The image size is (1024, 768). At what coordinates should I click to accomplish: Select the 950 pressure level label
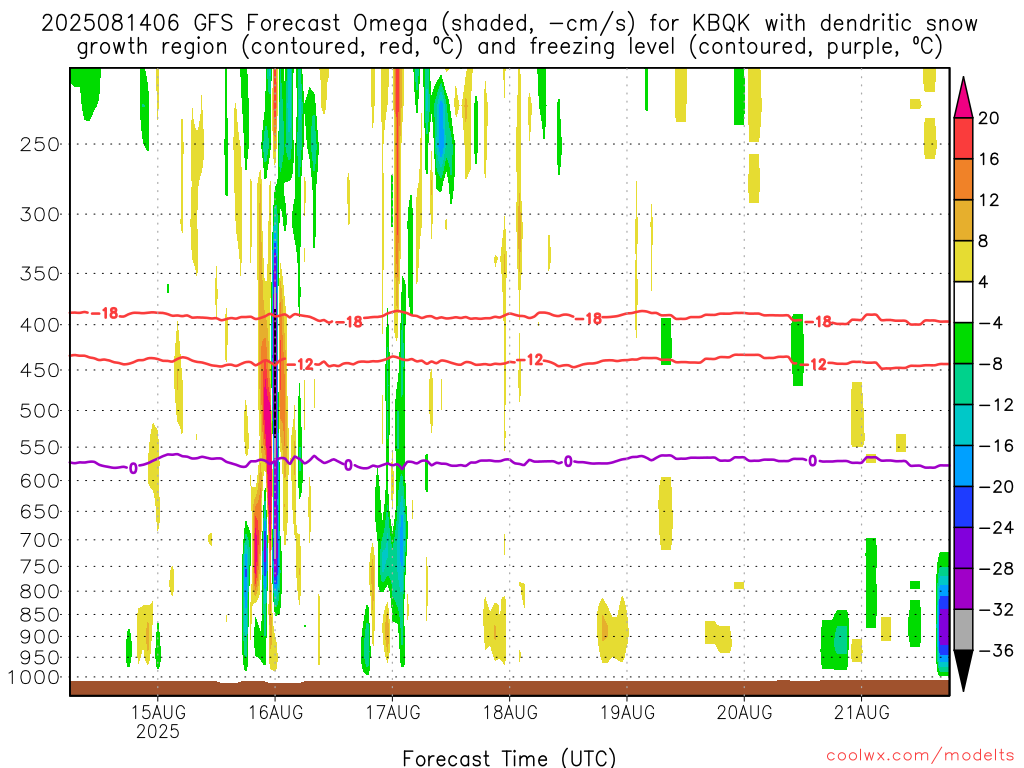click(40, 658)
